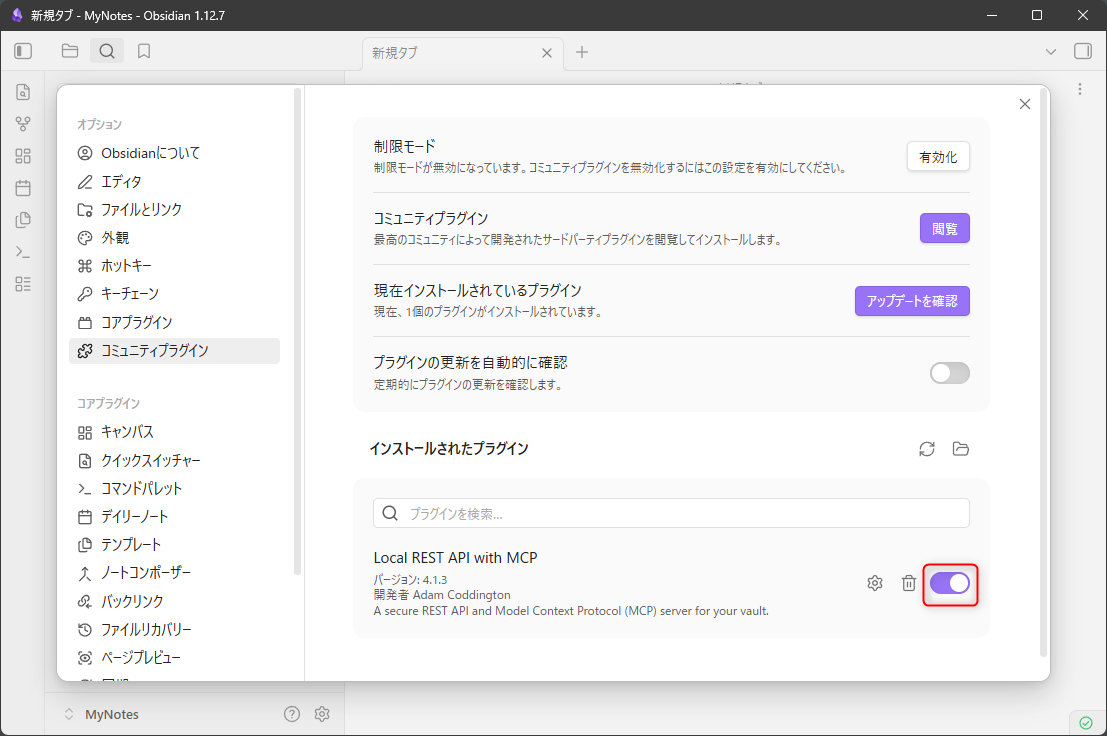This screenshot has width=1107, height=736.
Task: Open help icon near vault name
Action: click(292, 714)
